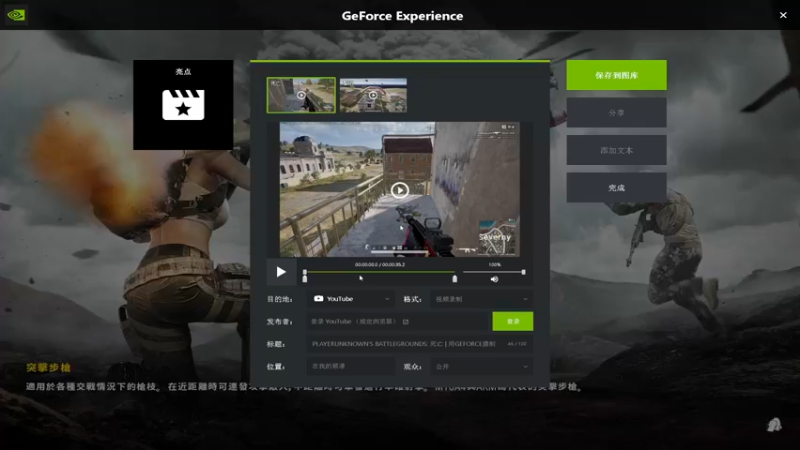Click the video timeline progress bar

click(x=380, y=272)
